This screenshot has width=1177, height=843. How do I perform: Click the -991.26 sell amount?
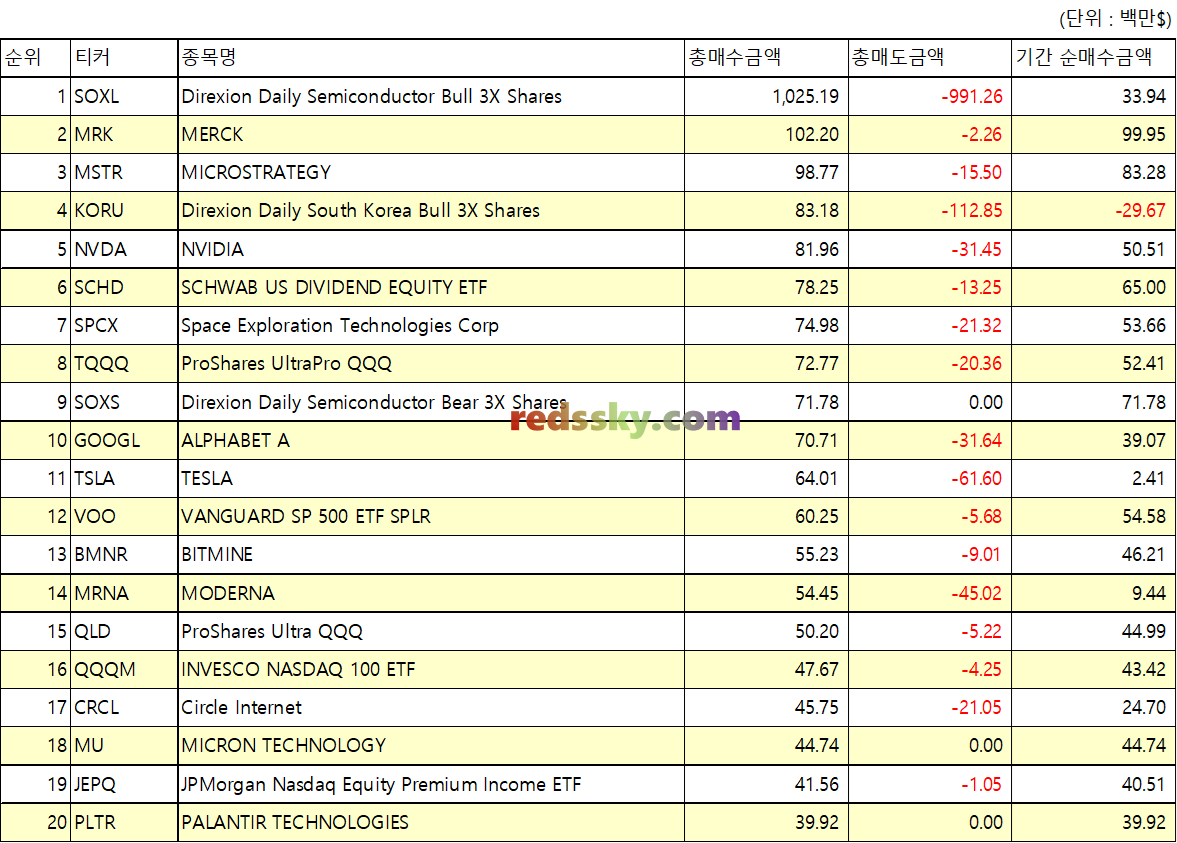(x=971, y=96)
